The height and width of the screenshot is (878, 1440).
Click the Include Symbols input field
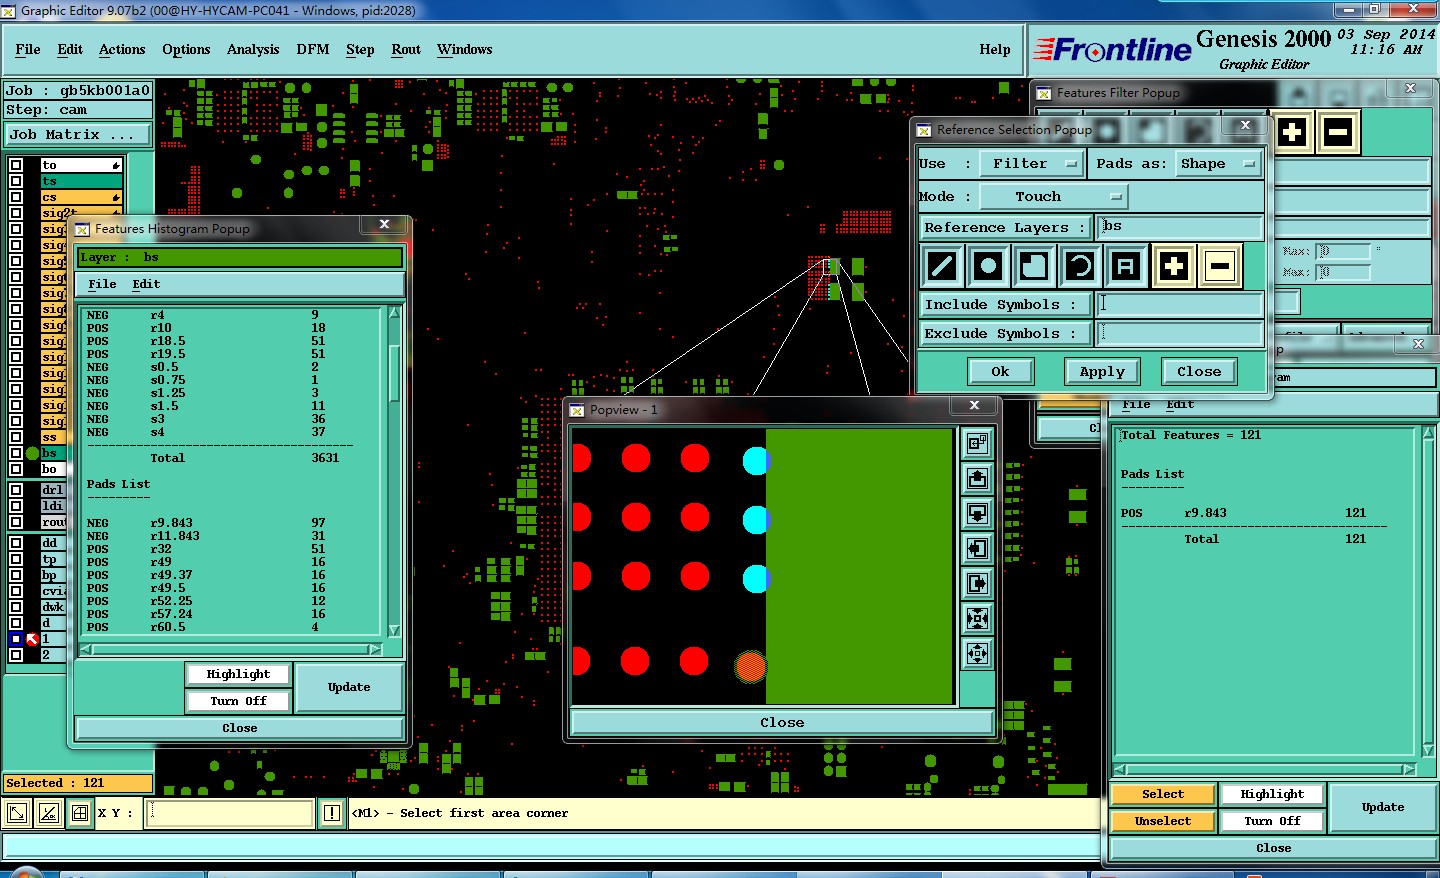(x=1180, y=304)
